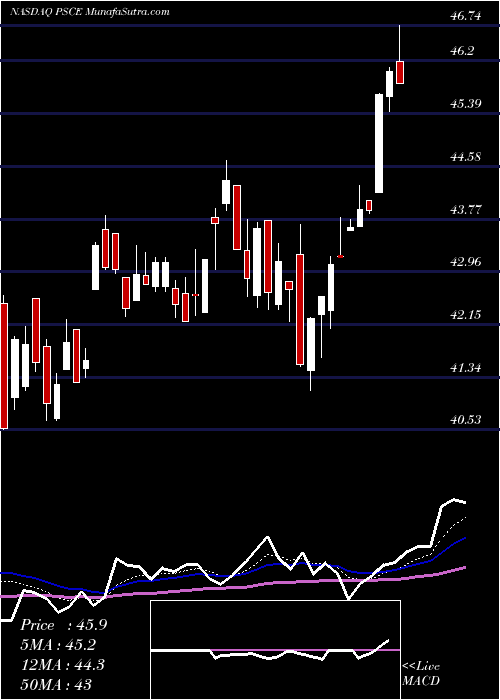Click the <<Live MACD label
The image size is (500, 700).
[x=421, y=673]
